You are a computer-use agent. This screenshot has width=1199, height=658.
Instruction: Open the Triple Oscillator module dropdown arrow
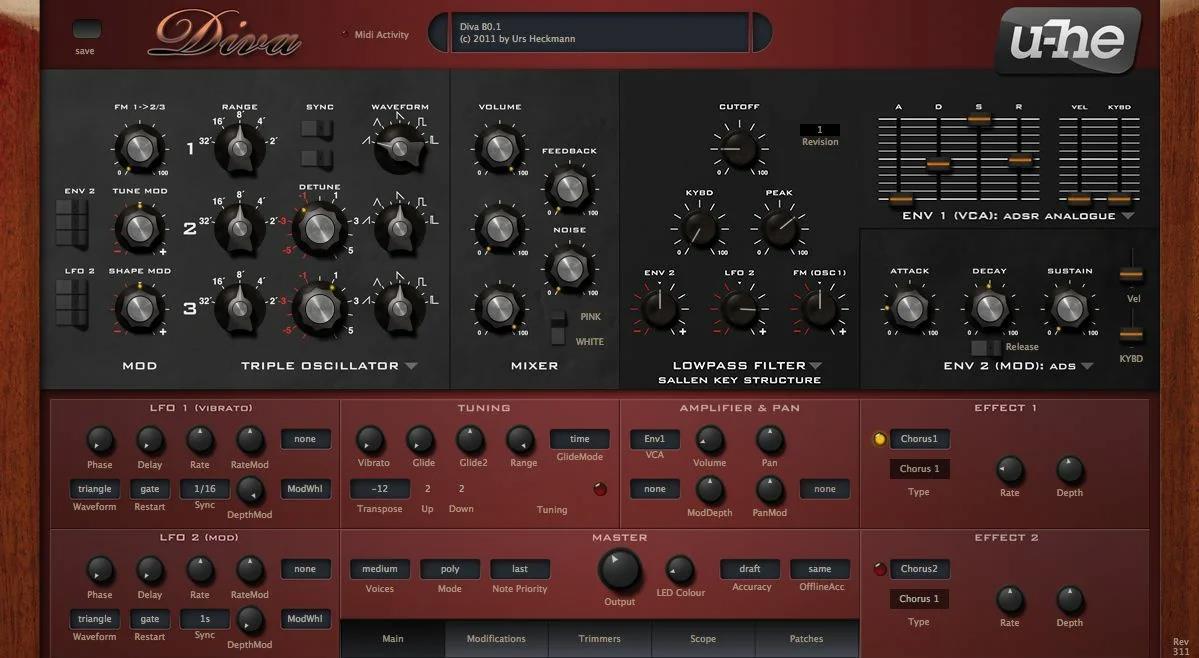[x=411, y=366]
